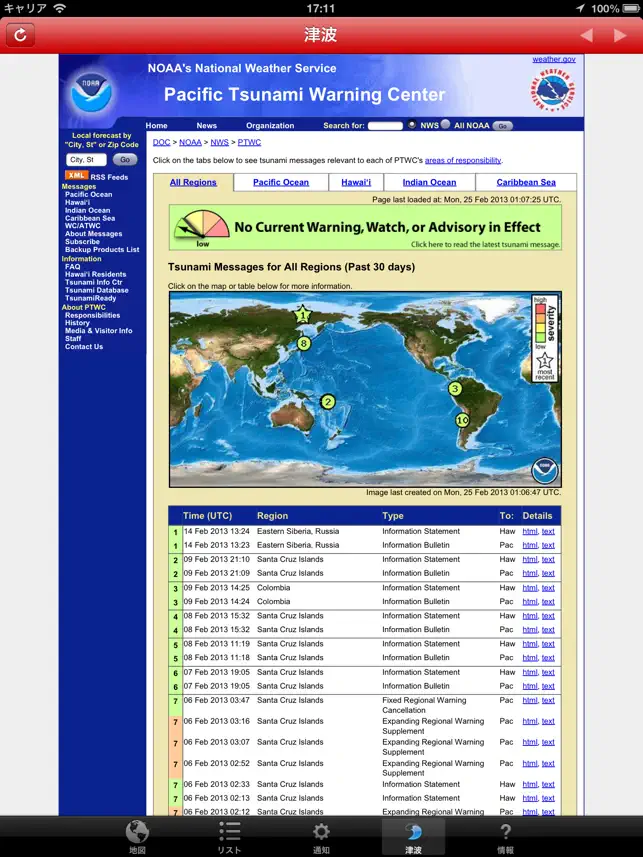Click map marker 10 near Chile
The height and width of the screenshot is (857, 643).
[x=463, y=420]
